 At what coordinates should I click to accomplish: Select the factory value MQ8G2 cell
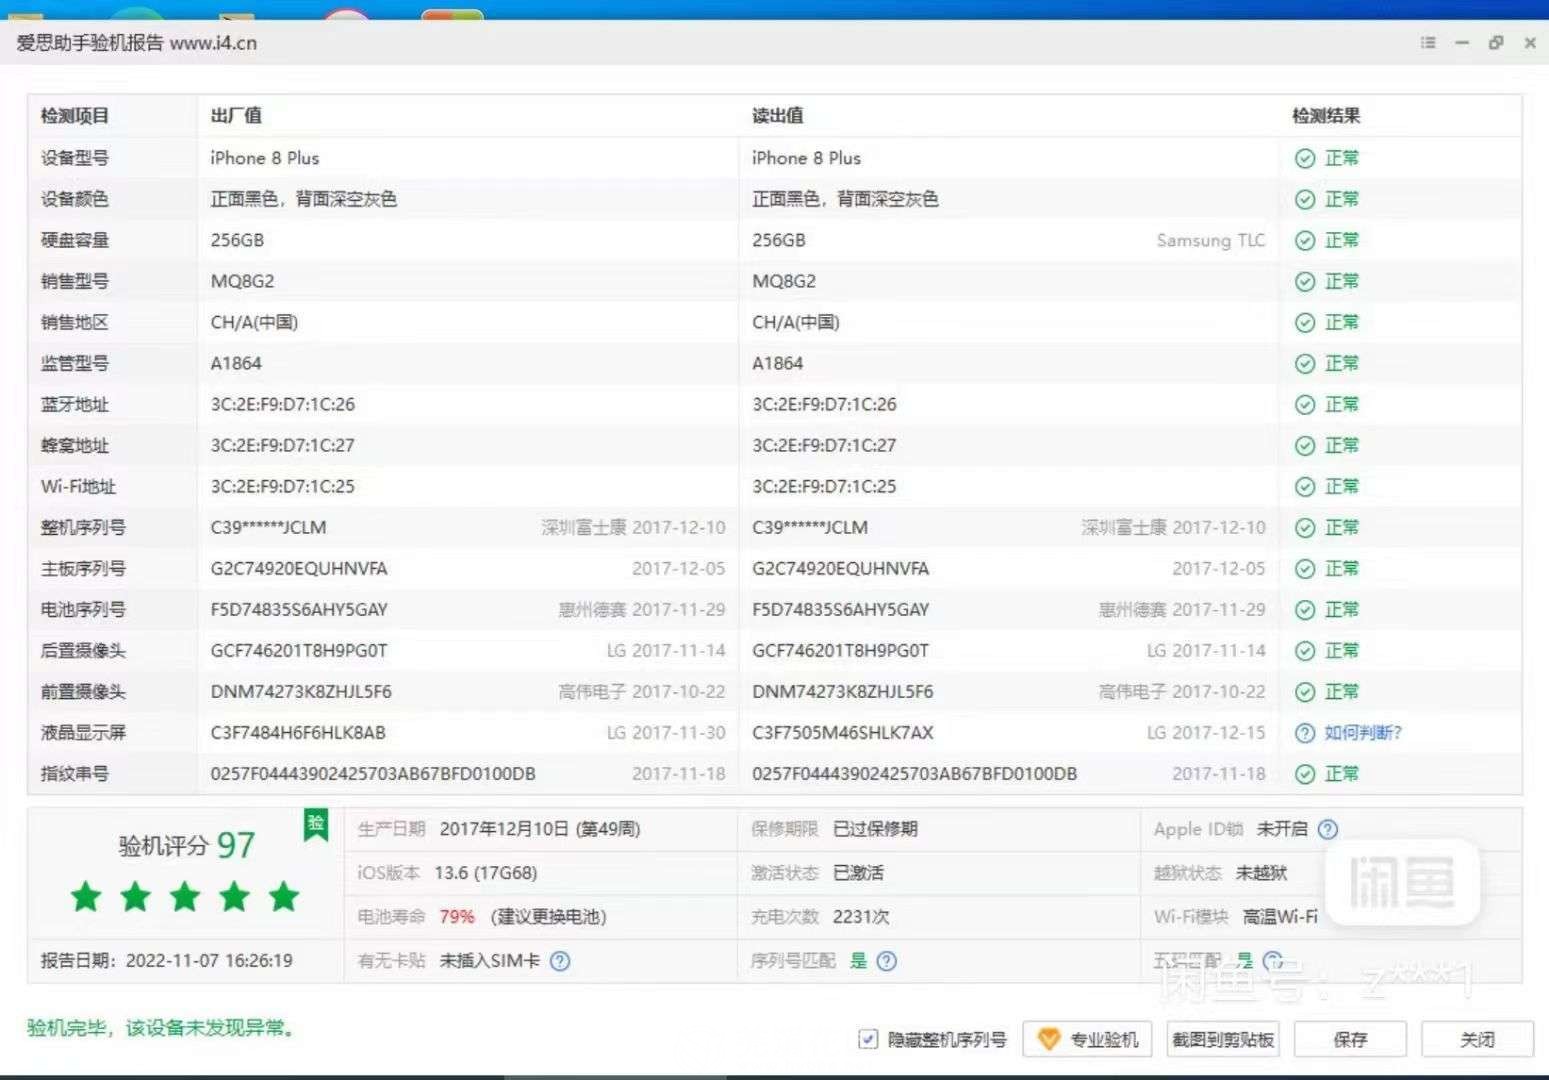242,281
